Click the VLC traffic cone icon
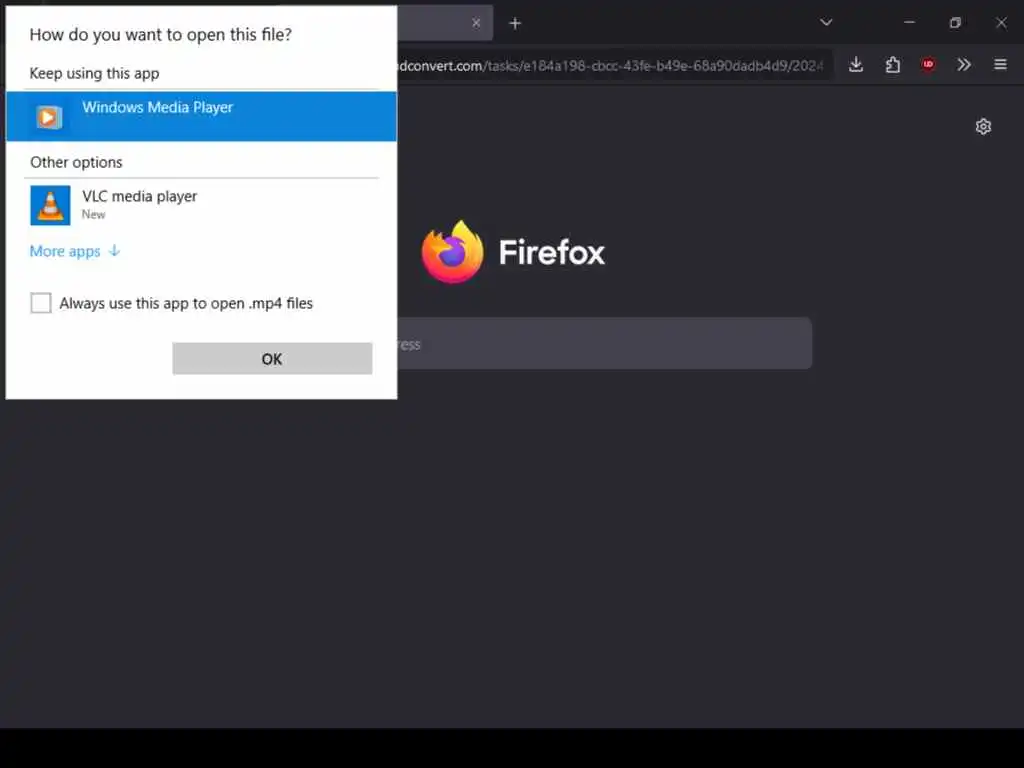The width and height of the screenshot is (1024, 768). [x=50, y=205]
